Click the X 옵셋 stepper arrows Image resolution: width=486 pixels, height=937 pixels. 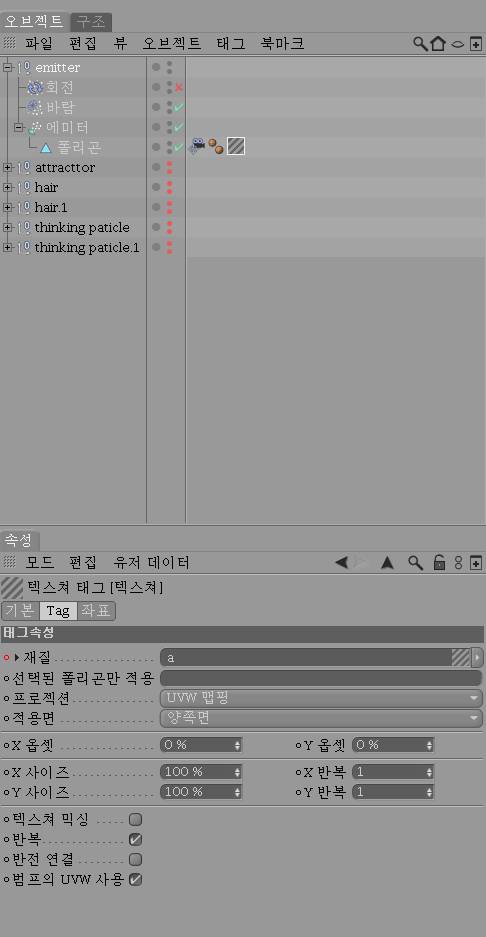[x=237, y=745]
